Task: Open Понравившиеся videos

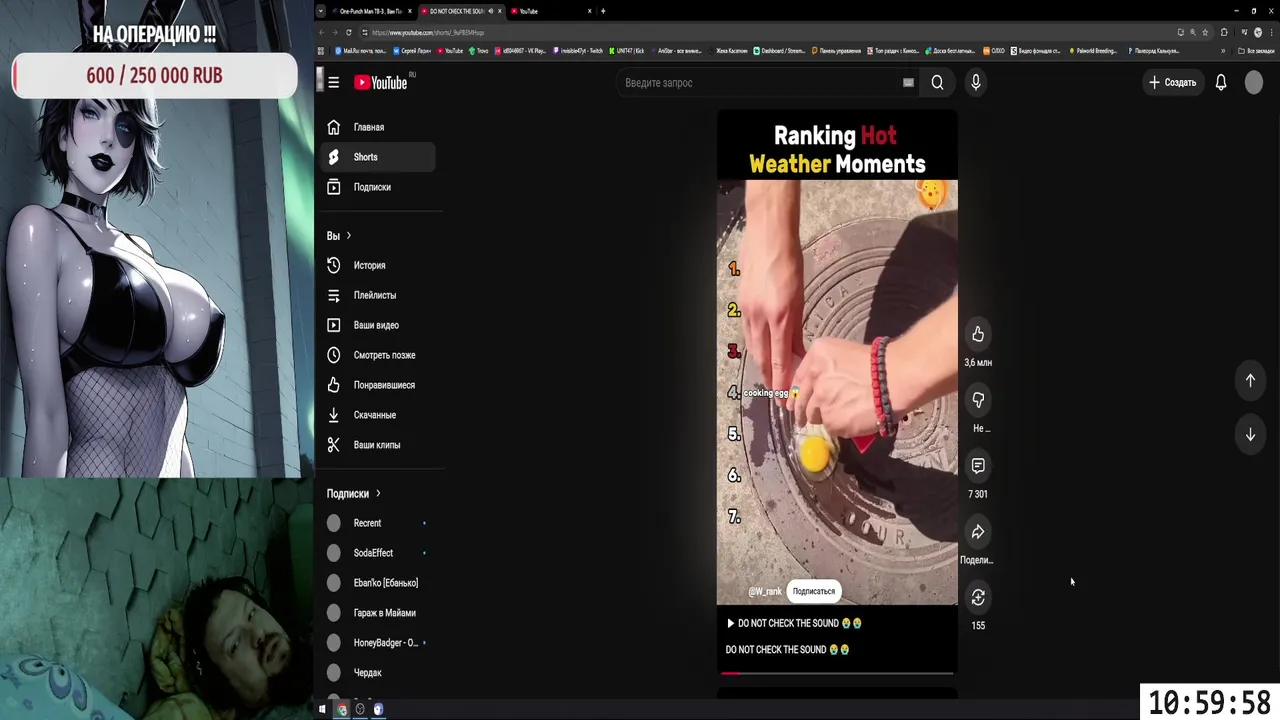Action: point(380,385)
